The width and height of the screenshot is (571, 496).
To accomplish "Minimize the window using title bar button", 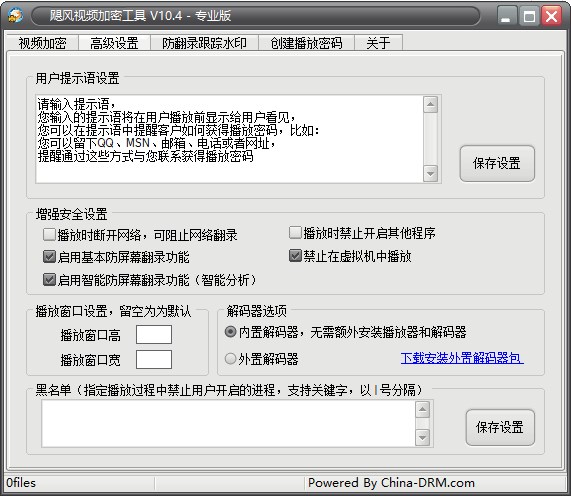I will (x=506, y=16).
